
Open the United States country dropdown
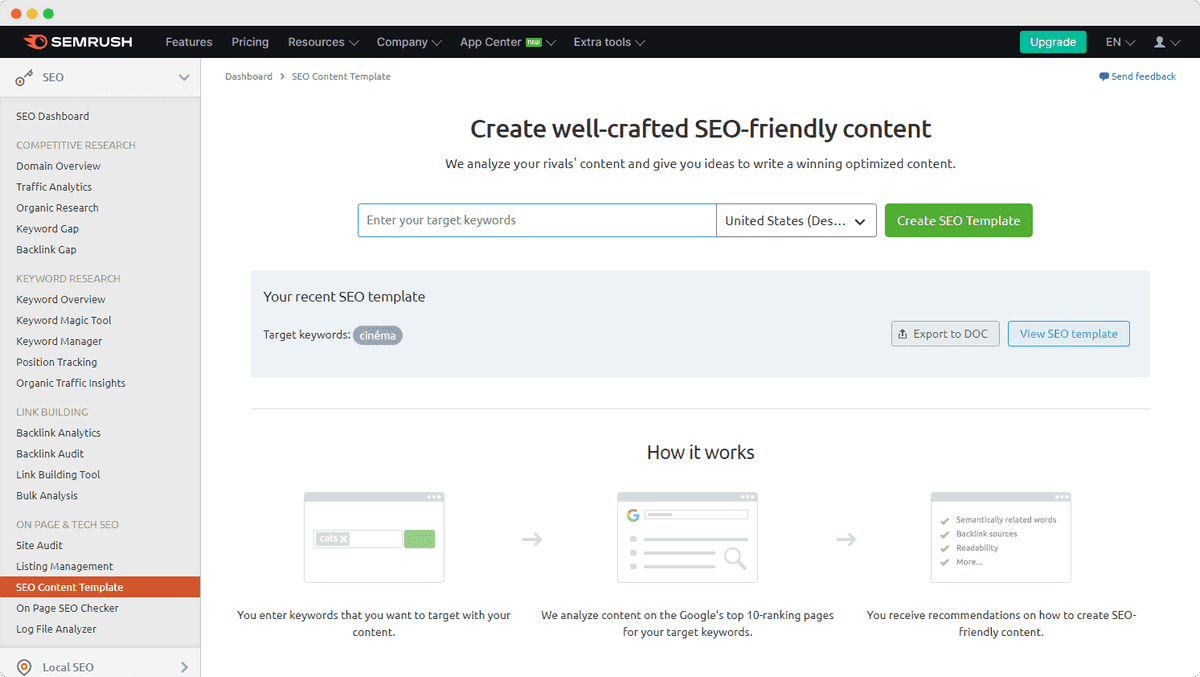[796, 220]
